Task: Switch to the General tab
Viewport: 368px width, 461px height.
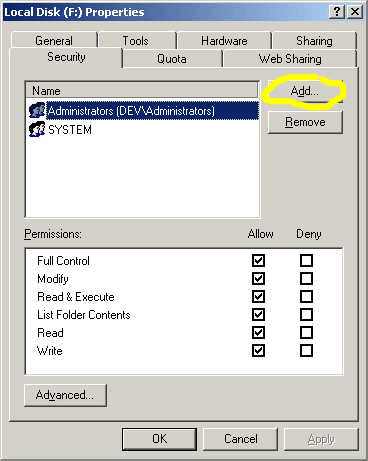Action: tap(54, 40)
